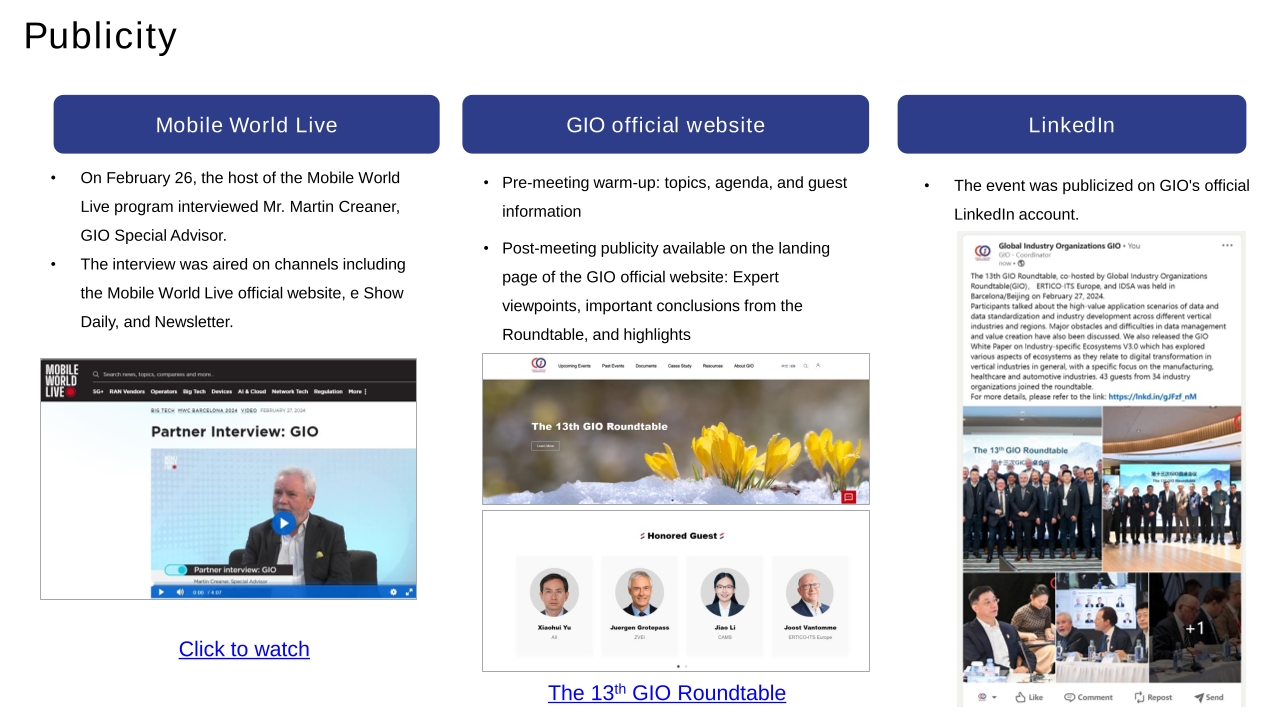The height and width of the screenshot is (720, 1280).
Task: Open the red chat icon on the banner
Action: click(849, 496)
